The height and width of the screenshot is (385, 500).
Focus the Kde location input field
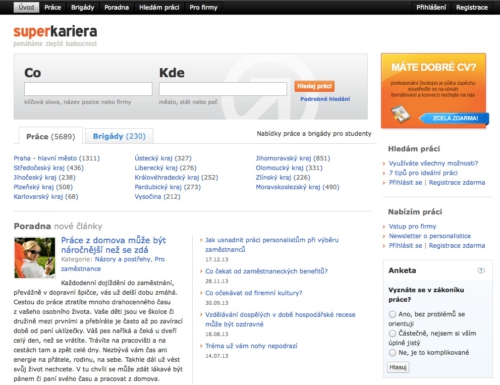223,89
